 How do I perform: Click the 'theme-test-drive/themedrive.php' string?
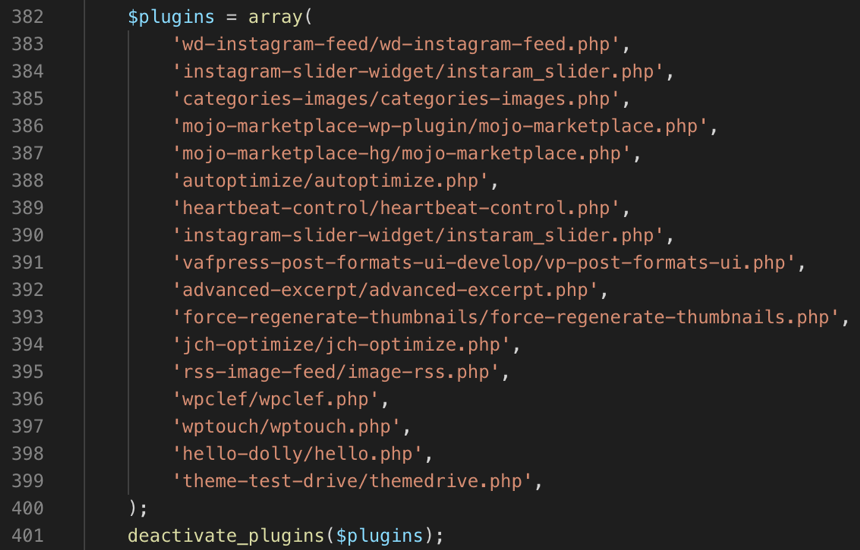[x=353, y=481]
